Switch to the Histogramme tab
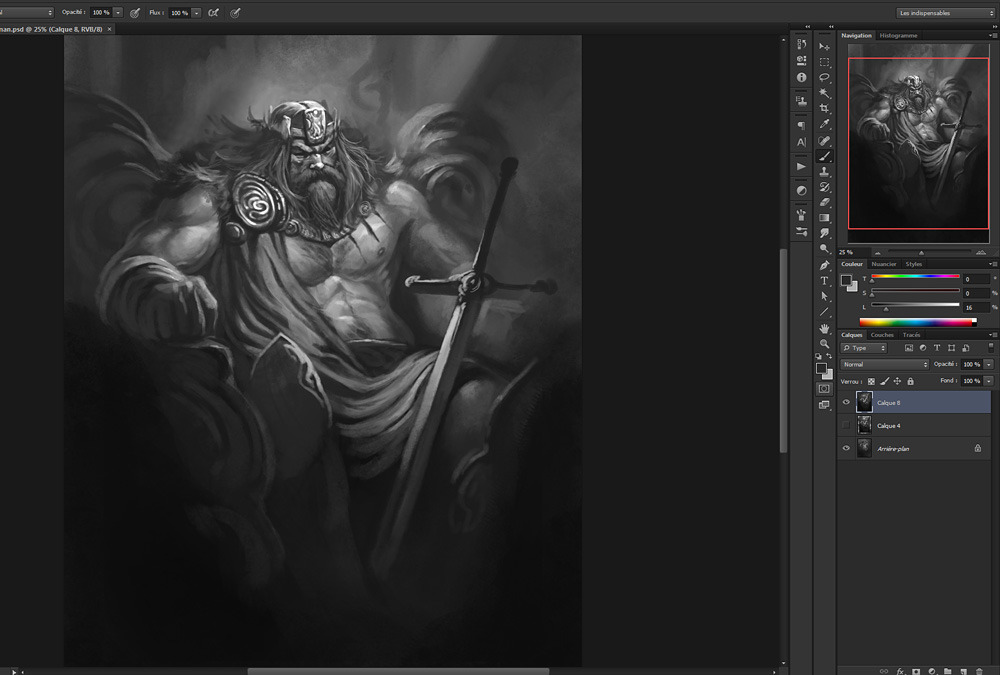Screen dimensions: 1000x675 point(898,36)
